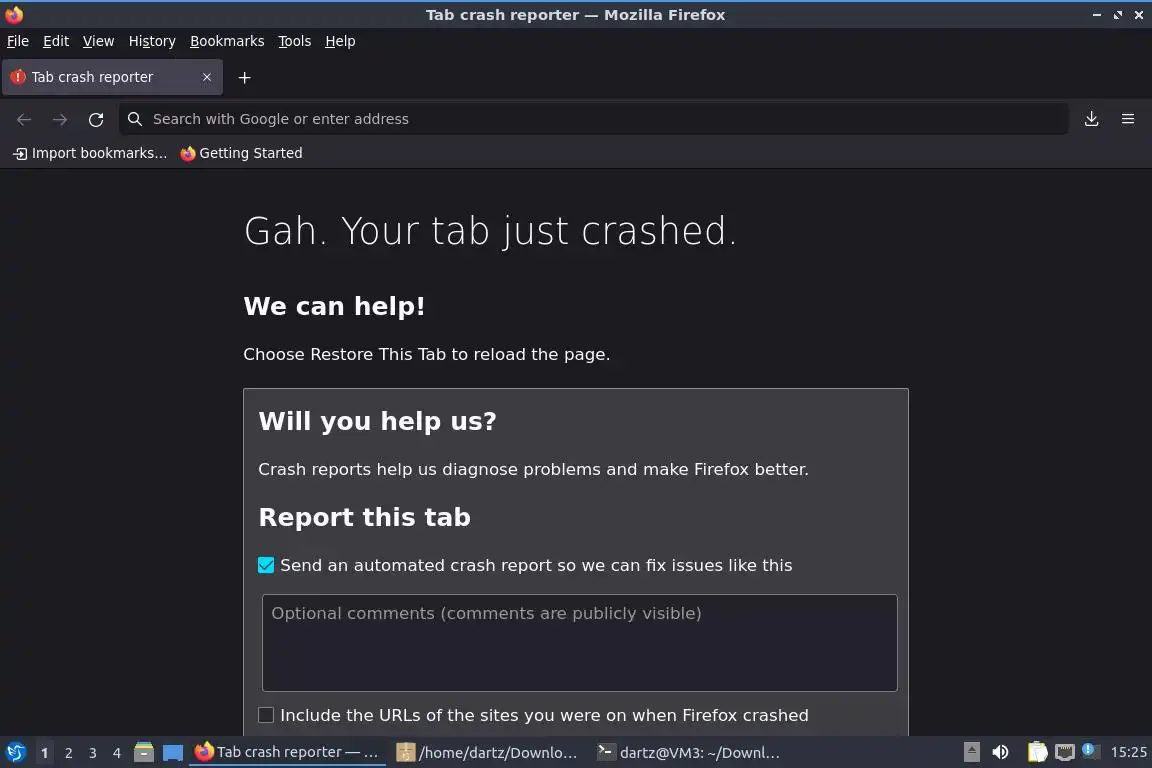
Task: Click the network monitor tray icon
Action: [x=1065, y=752]
